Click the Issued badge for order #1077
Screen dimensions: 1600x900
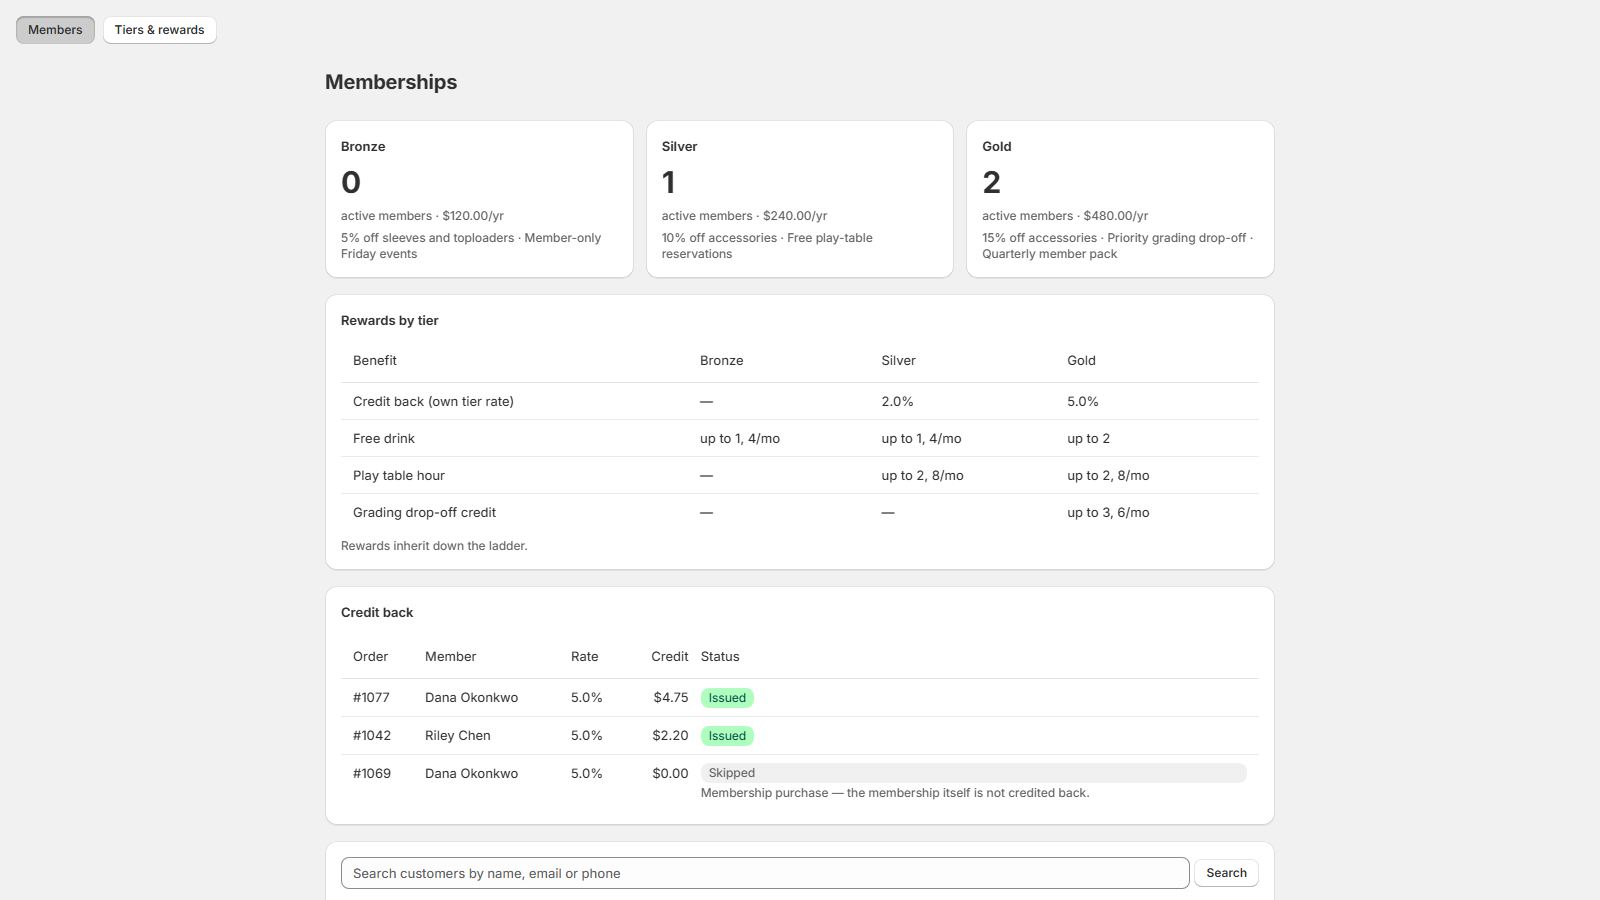(x=727, y=698)
